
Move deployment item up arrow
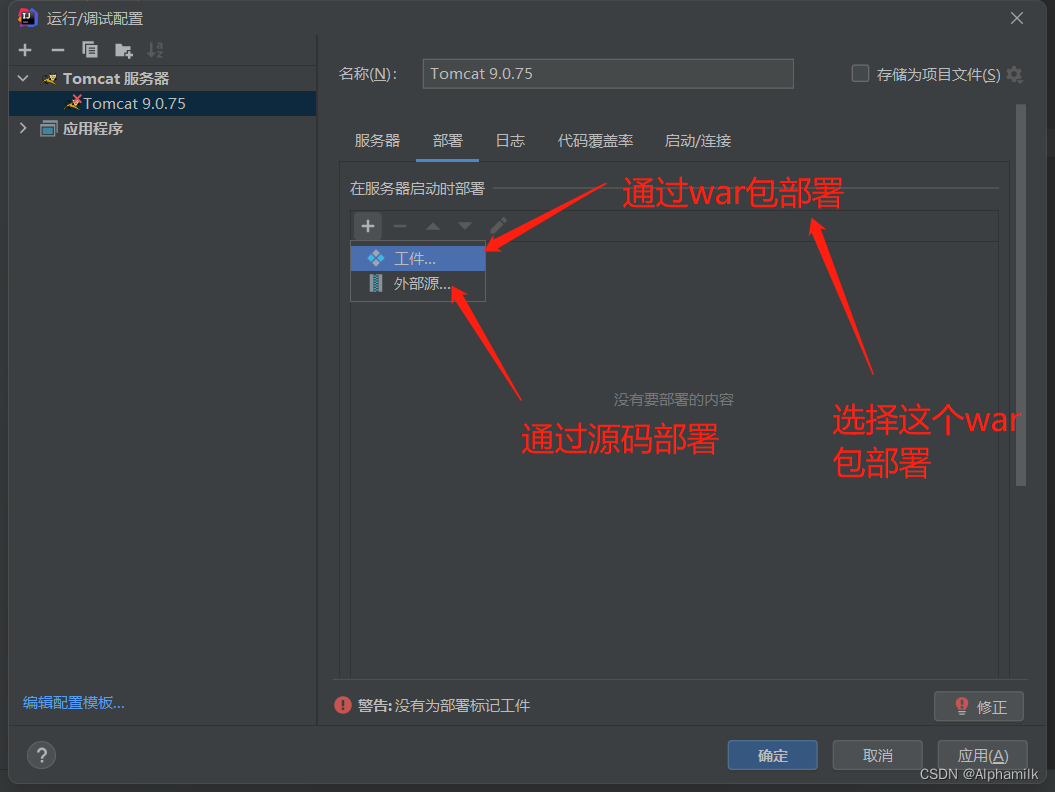pyautogui.click(x=433, y=226)
